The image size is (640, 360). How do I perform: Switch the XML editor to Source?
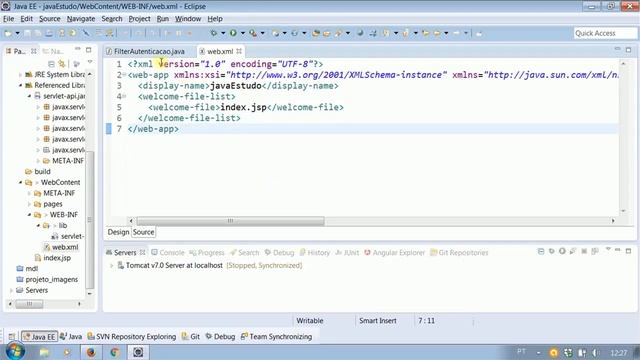[143, 232]
